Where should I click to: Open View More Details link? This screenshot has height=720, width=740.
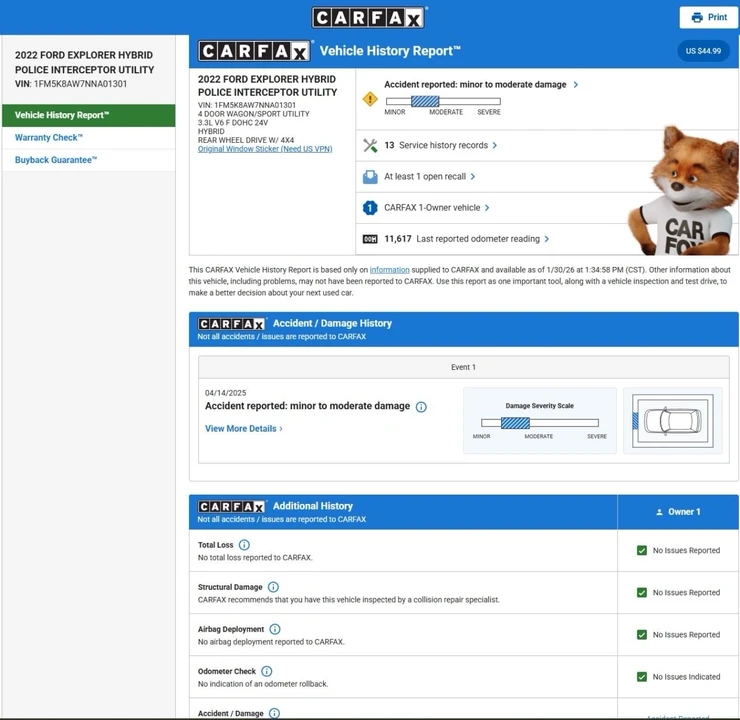pos(244,428)
